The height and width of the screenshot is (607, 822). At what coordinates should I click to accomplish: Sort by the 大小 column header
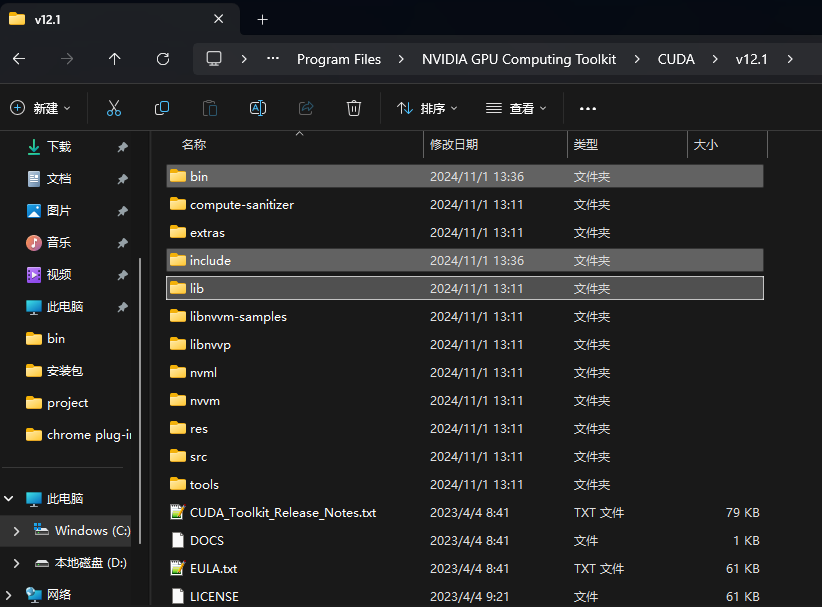(x=728, y=145)
